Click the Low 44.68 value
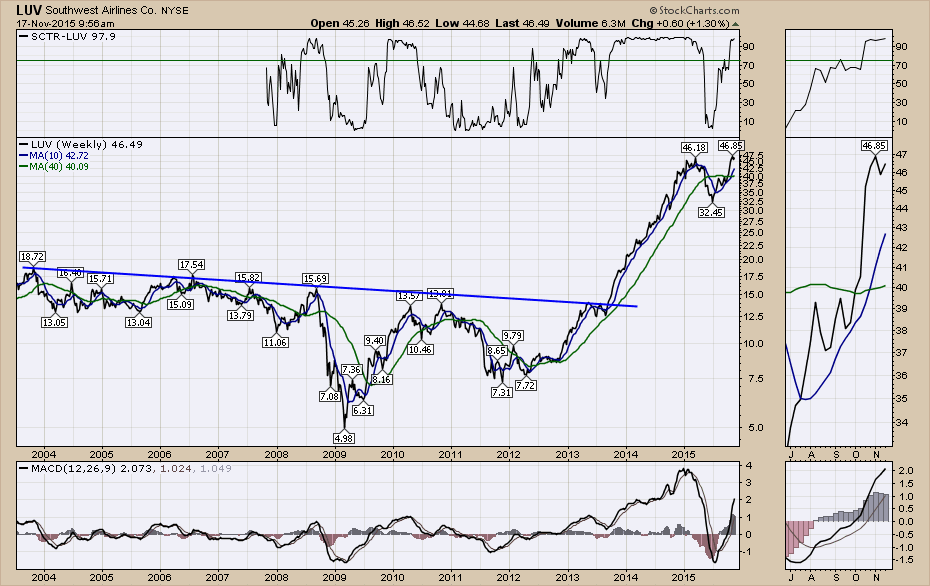 (x=462, y=23)
